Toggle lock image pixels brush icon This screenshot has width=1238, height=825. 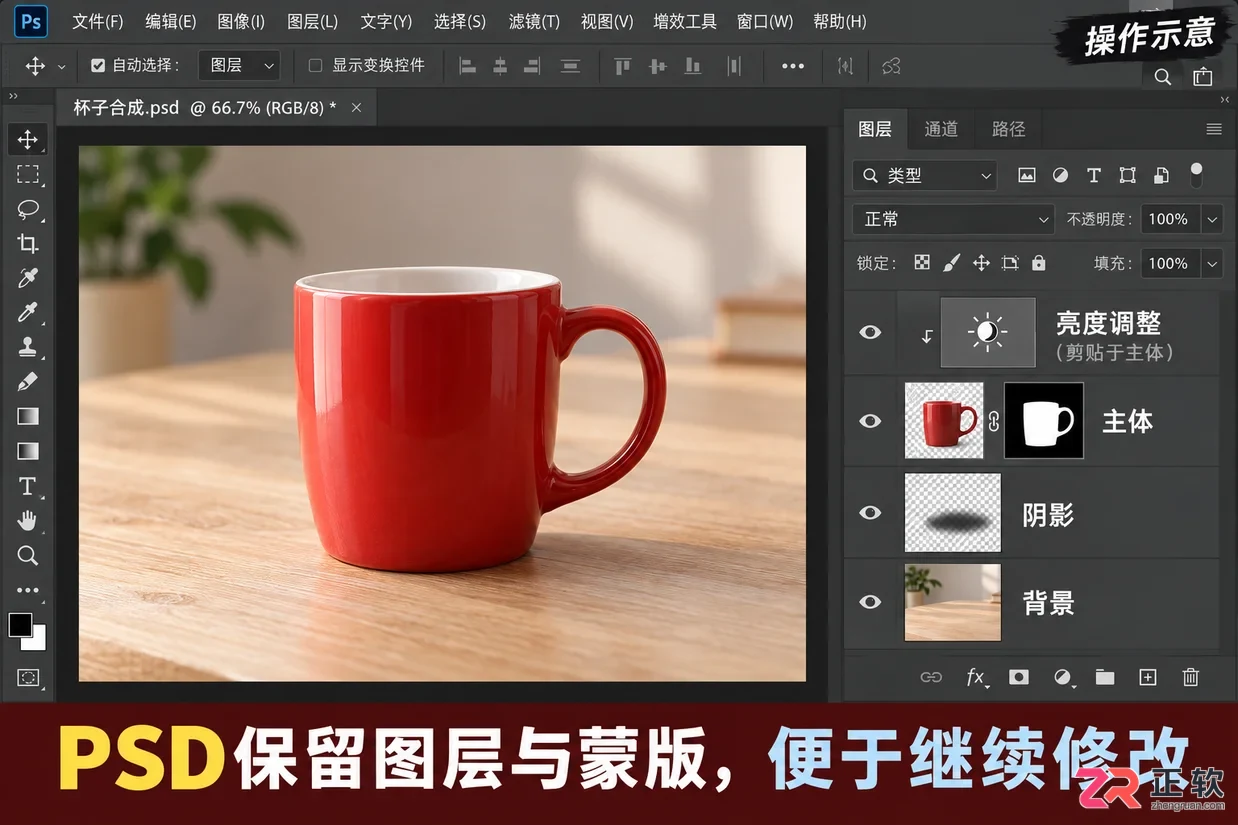pos(951,263)
